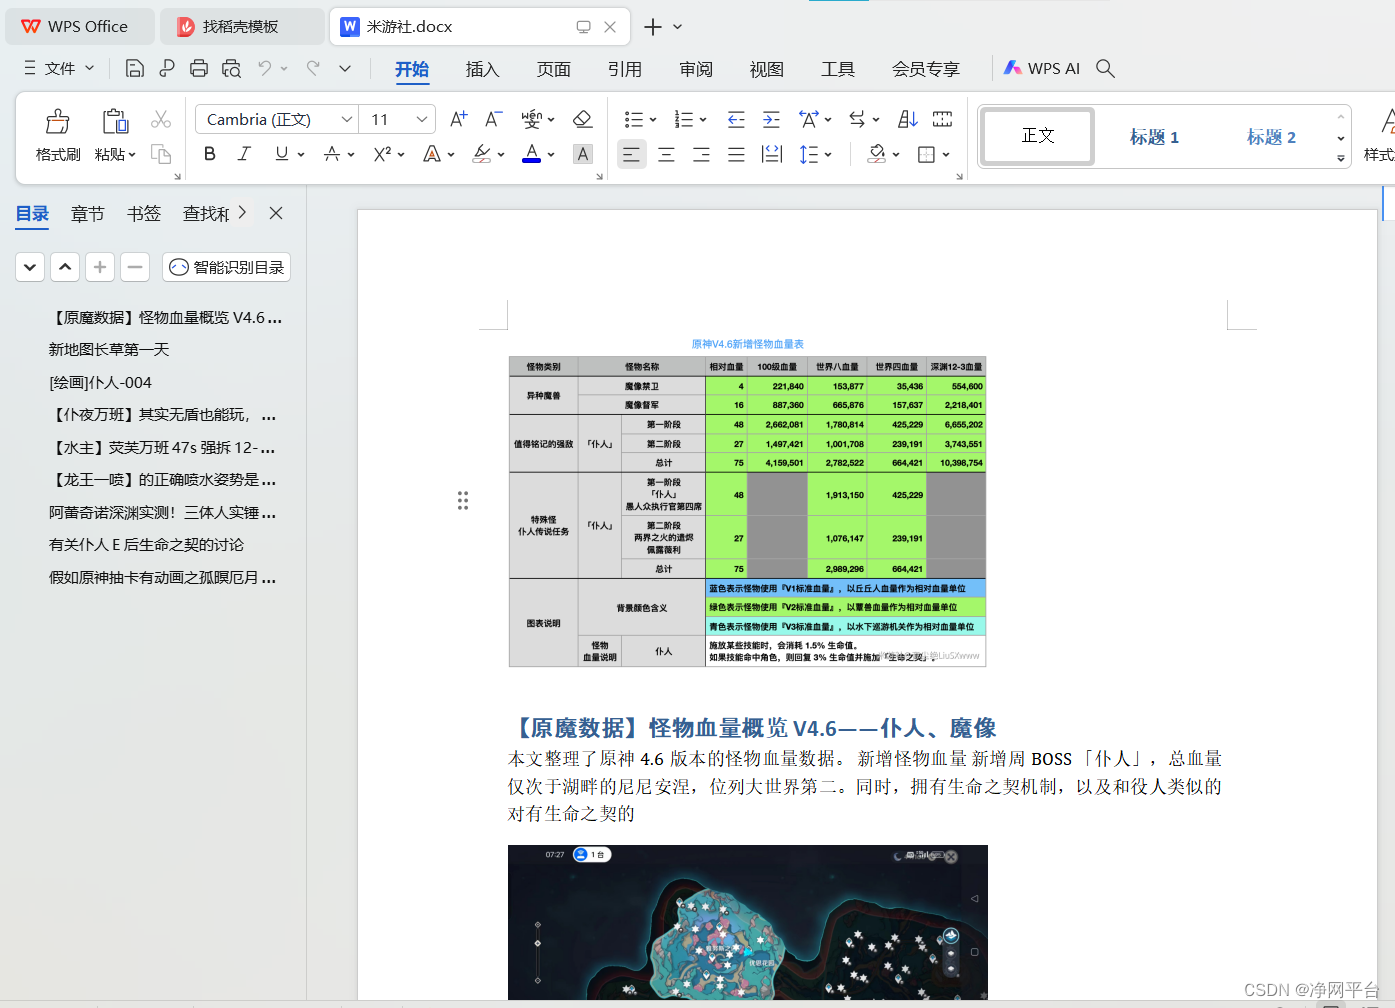Open the font name Cambria dropdown
This screenshot has width=1395, height=1008.
point(346,120)
